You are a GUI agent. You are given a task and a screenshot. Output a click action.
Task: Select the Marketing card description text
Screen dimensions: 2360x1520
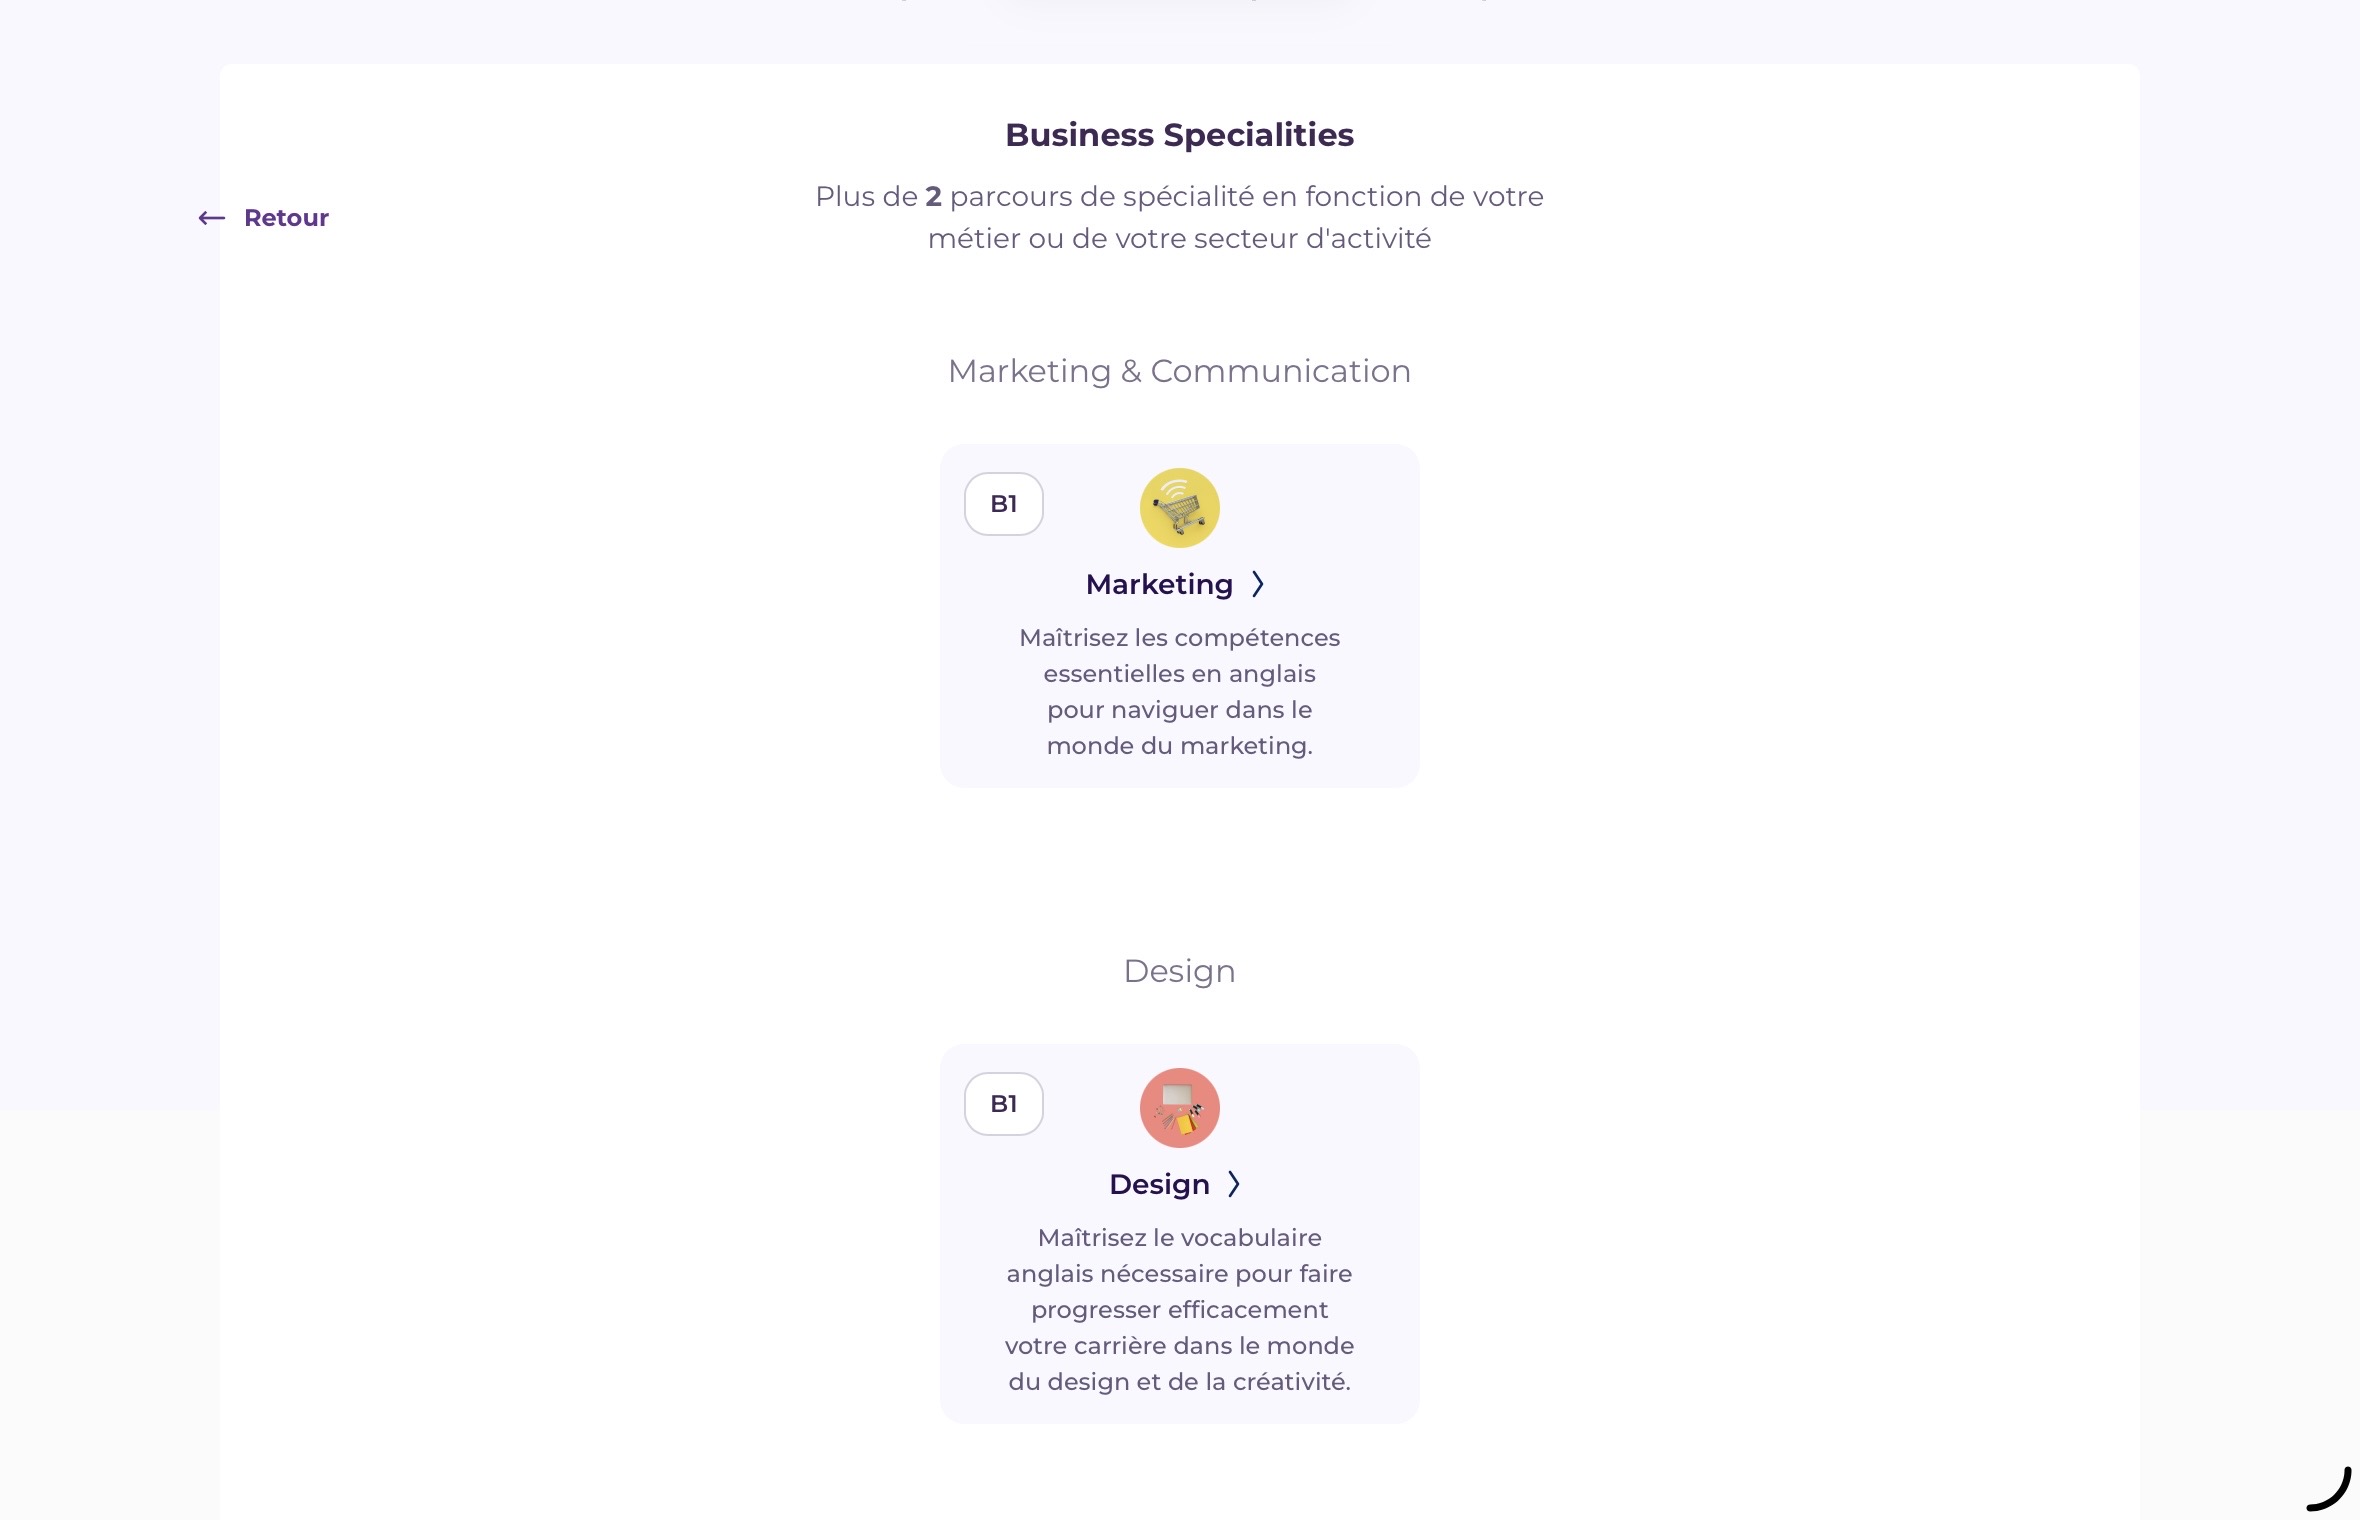pyautogui.click(x=1179, y=692)
